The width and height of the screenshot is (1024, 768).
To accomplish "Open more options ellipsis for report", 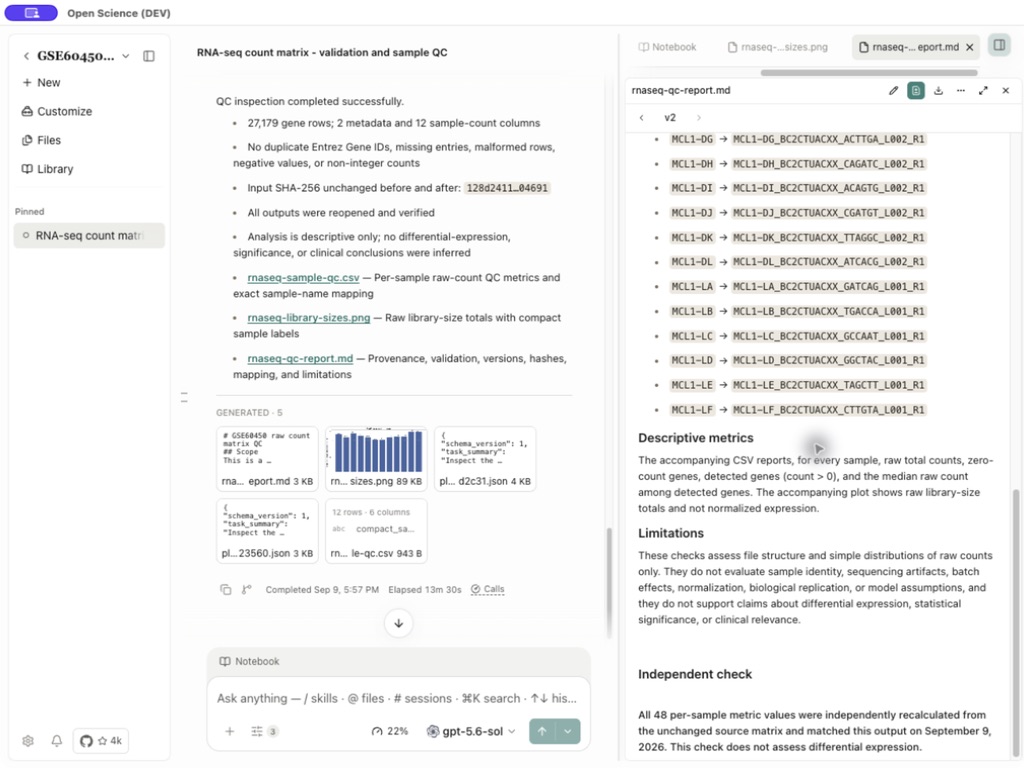I will tap(961, 91).
